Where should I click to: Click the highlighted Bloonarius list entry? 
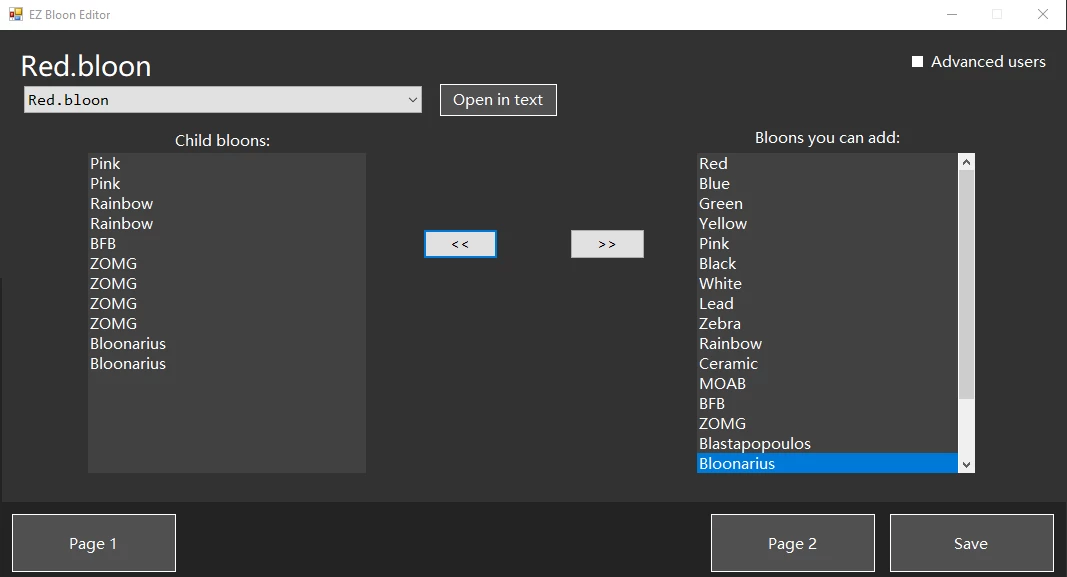[x=827, y=463]
